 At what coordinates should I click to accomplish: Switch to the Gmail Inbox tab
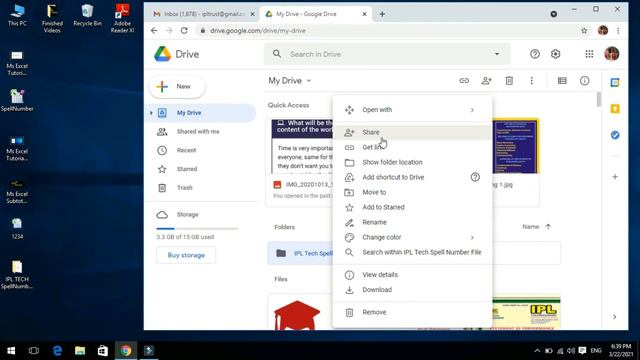[202, 14]
